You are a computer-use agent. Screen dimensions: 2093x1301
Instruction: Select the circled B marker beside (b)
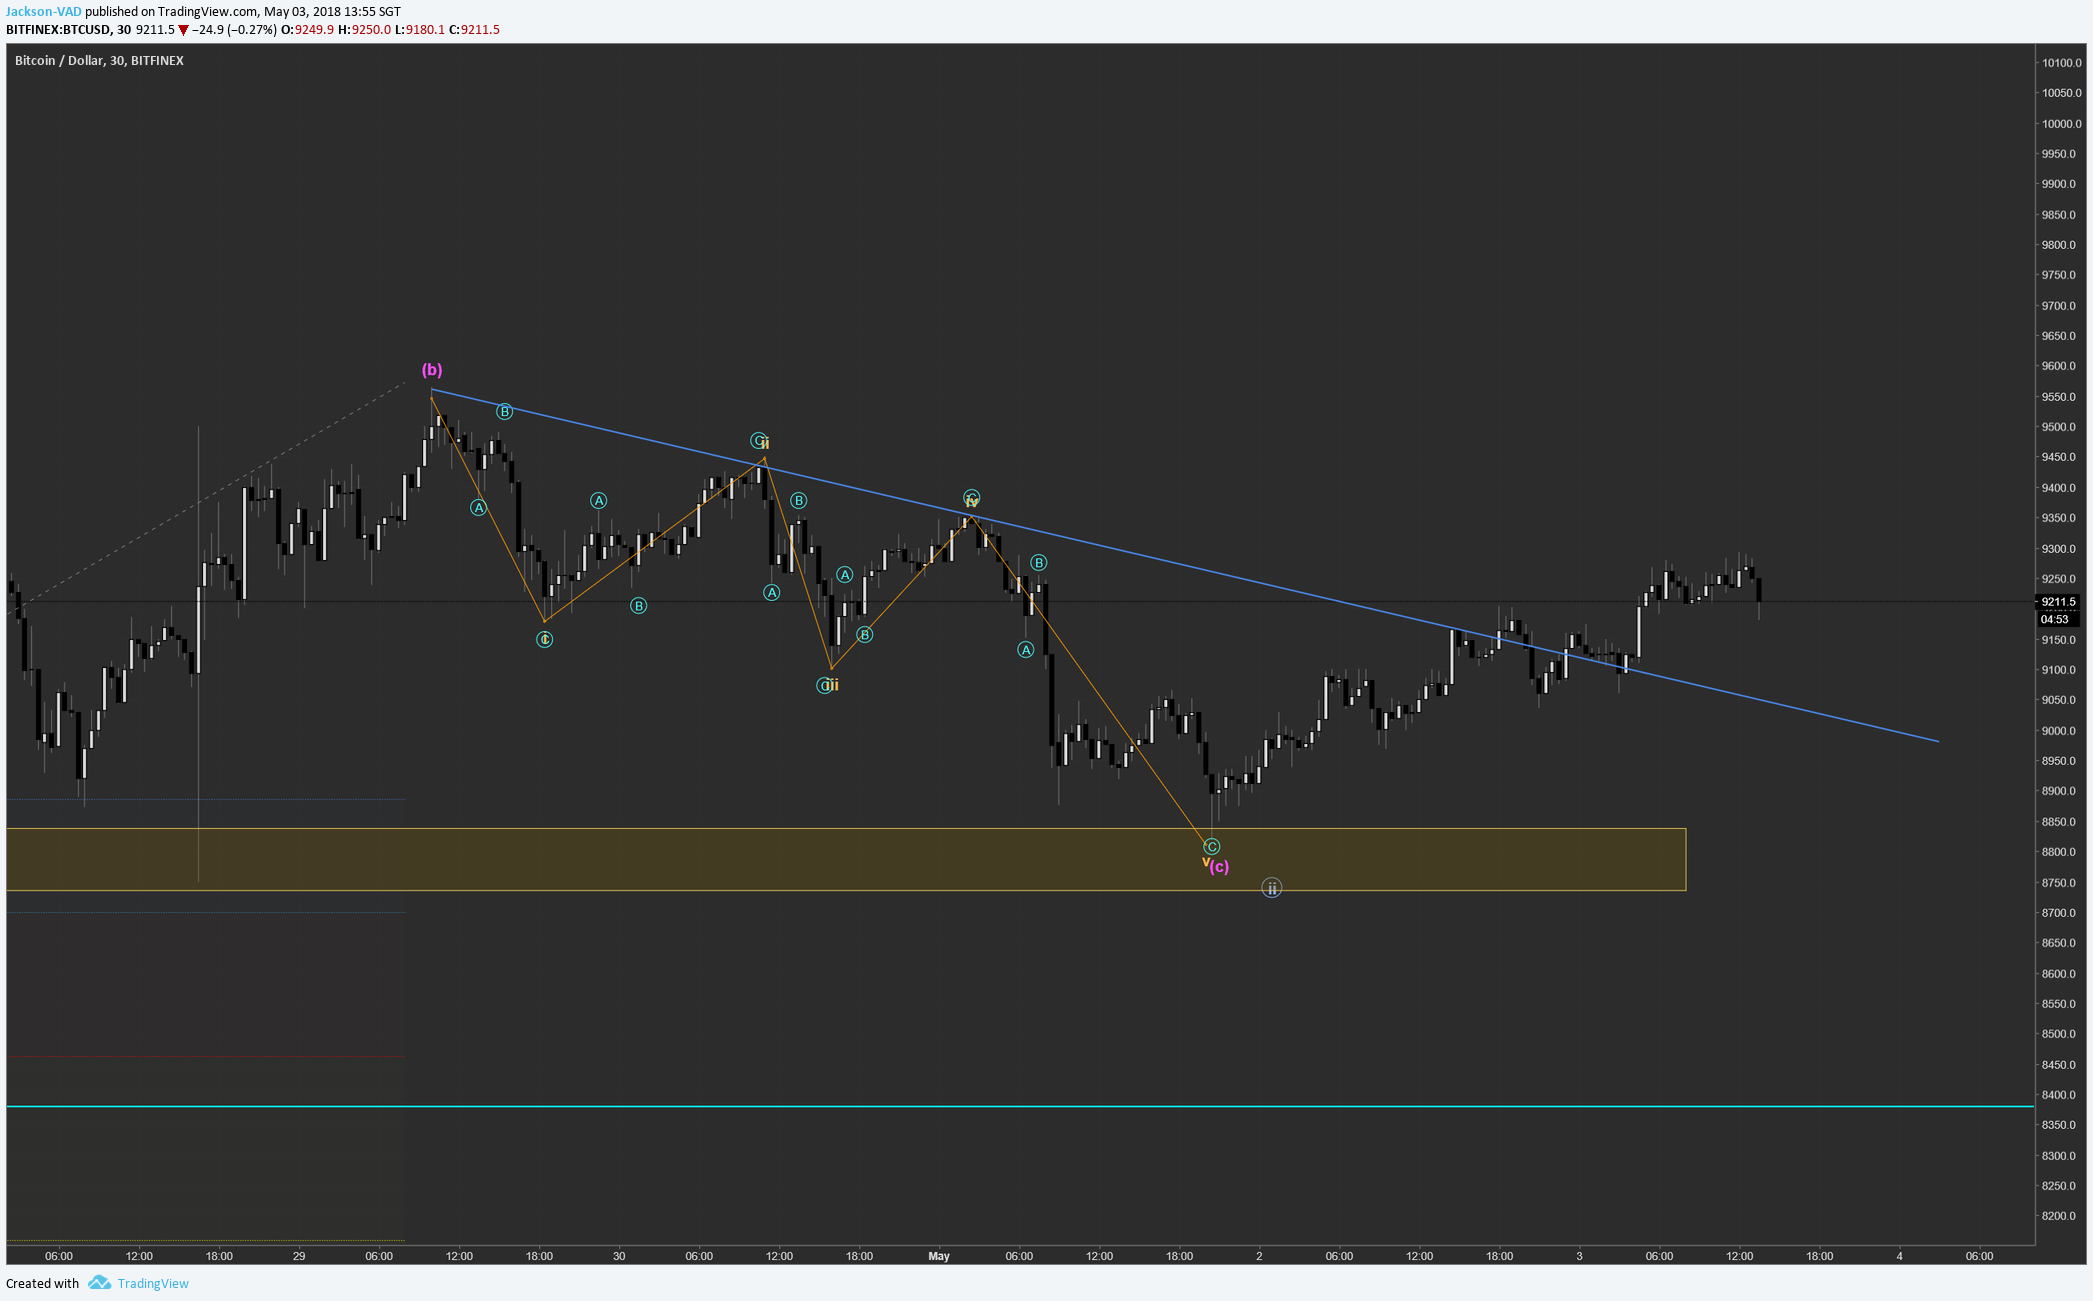505,412
